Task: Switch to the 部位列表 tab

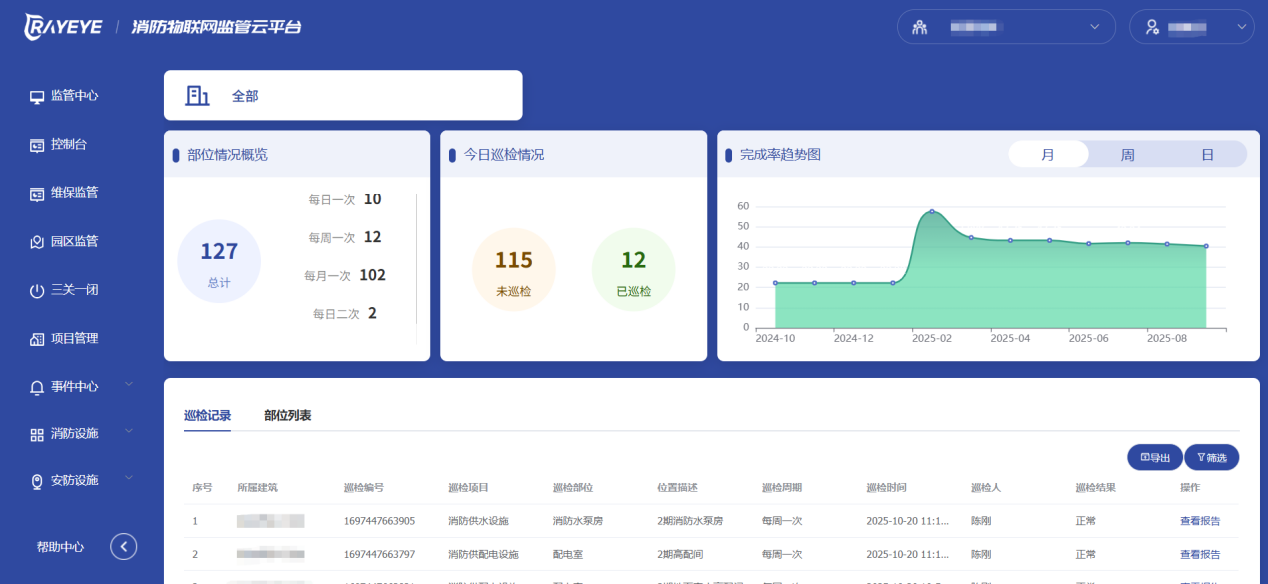Action: coord(288,416)
